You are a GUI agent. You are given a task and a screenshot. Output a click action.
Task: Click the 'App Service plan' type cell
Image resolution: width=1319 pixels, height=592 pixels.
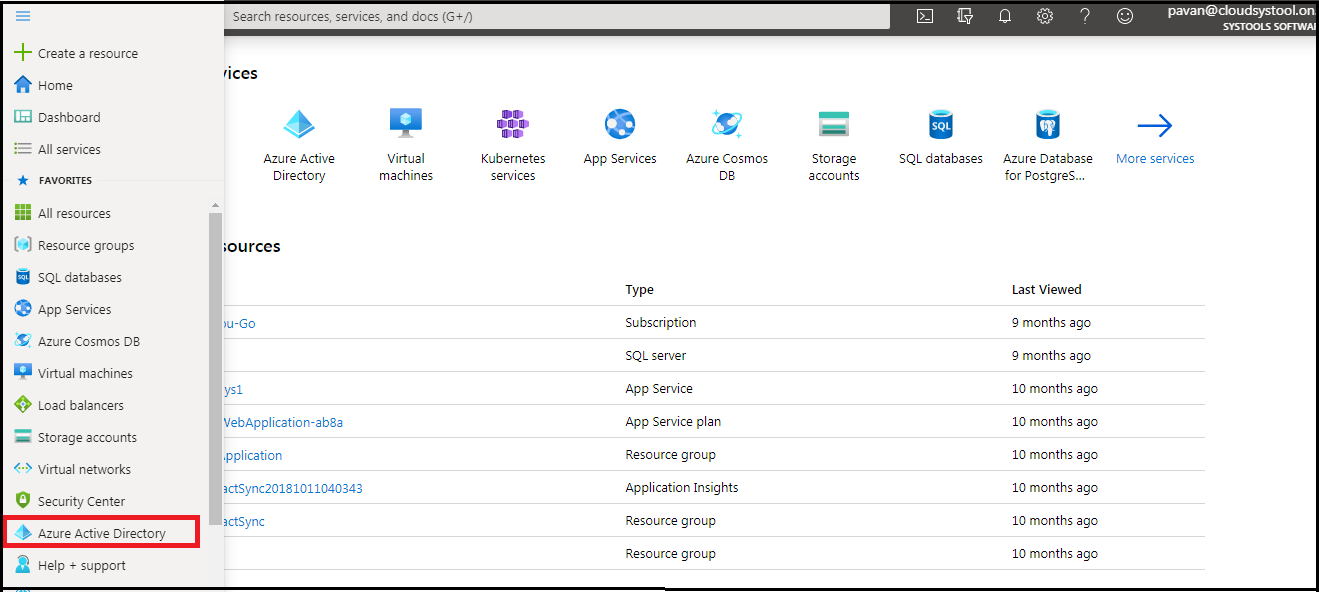click(672, 422)
